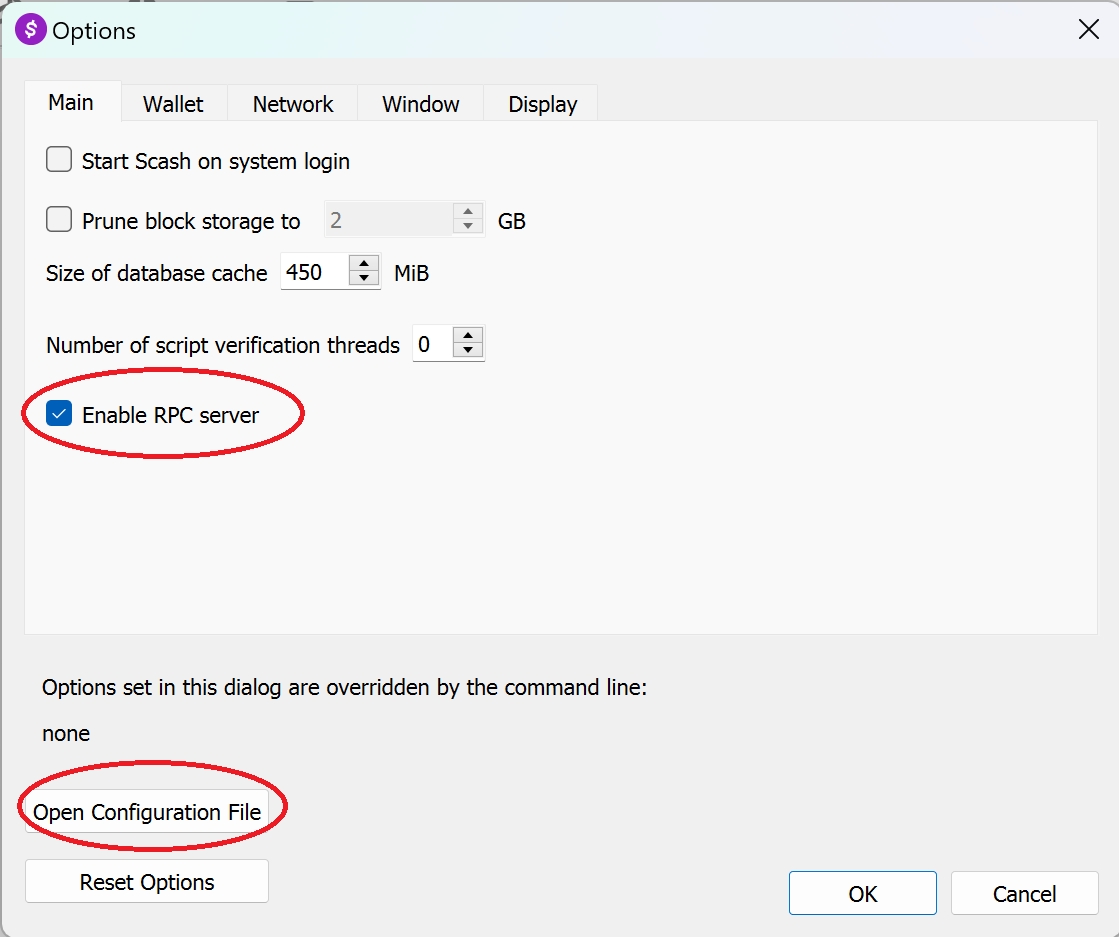Open the Wallet tab
1119x937 pixels.
click(173, 104)
